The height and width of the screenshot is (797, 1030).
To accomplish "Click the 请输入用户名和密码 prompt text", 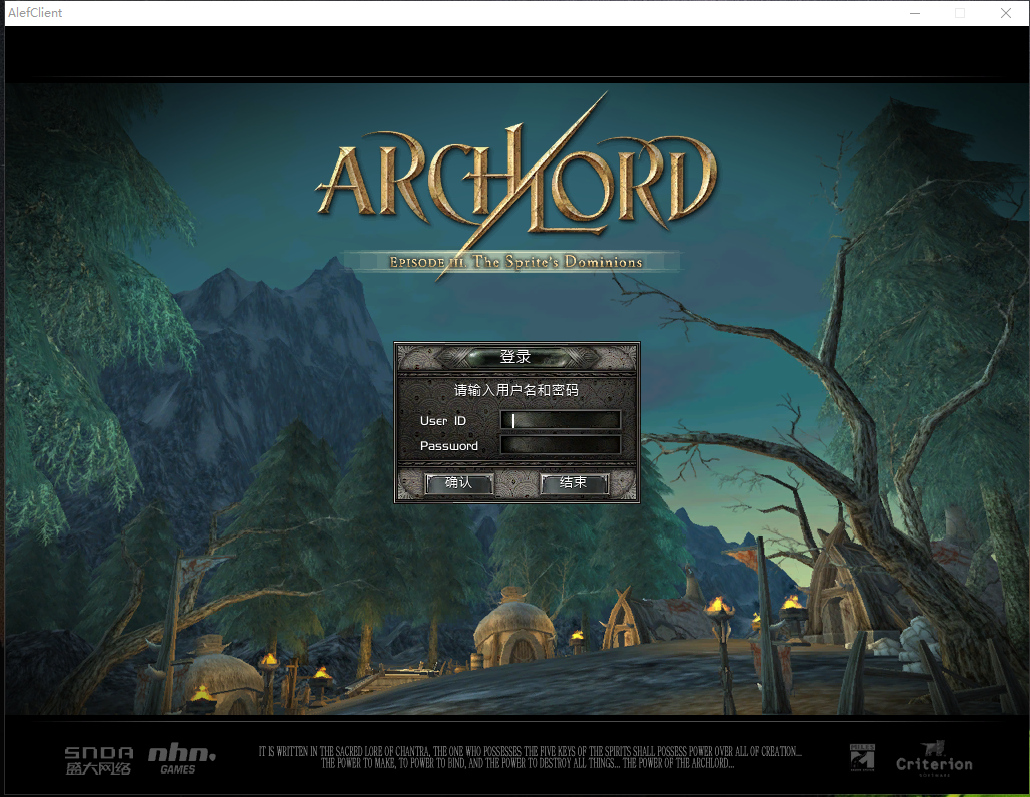I will (516, 390).
